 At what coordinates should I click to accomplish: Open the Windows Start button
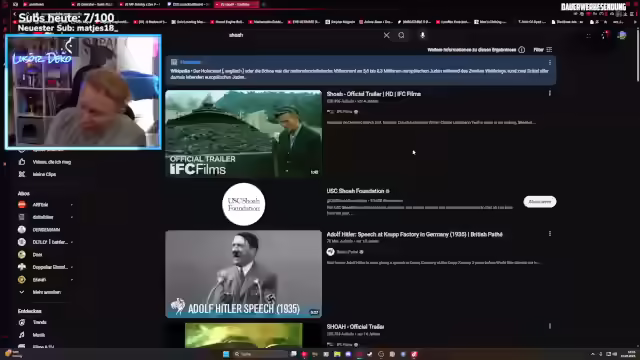pos(226,354)
